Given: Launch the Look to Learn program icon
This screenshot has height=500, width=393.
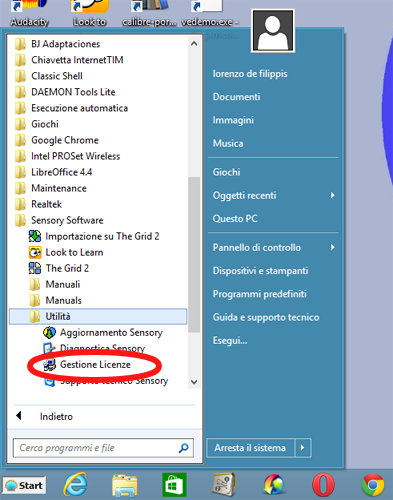Looking at the screenshot, I should pyautogui.click(x=35, y=252).
